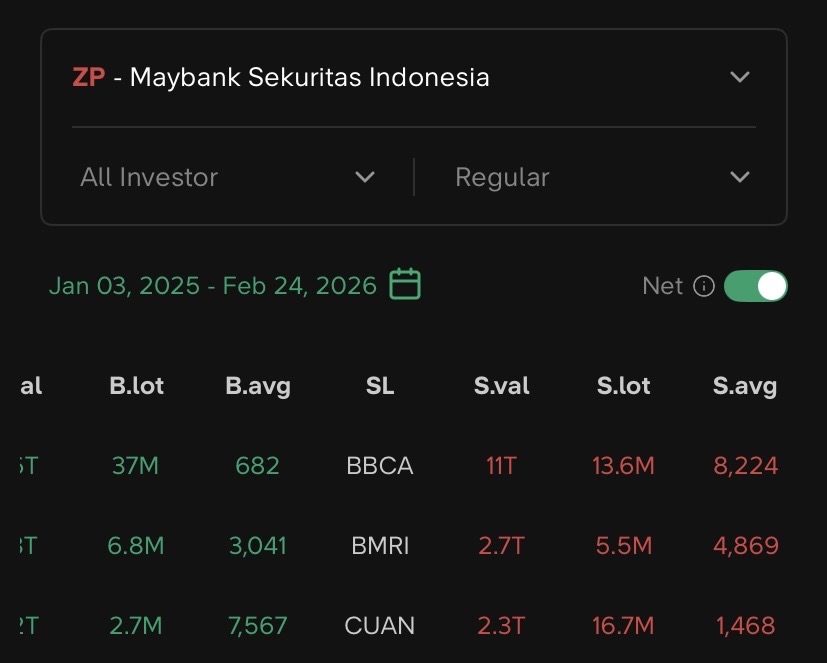
Task: Open the Regular market type dropdown
Action: [x=602, y=177]
